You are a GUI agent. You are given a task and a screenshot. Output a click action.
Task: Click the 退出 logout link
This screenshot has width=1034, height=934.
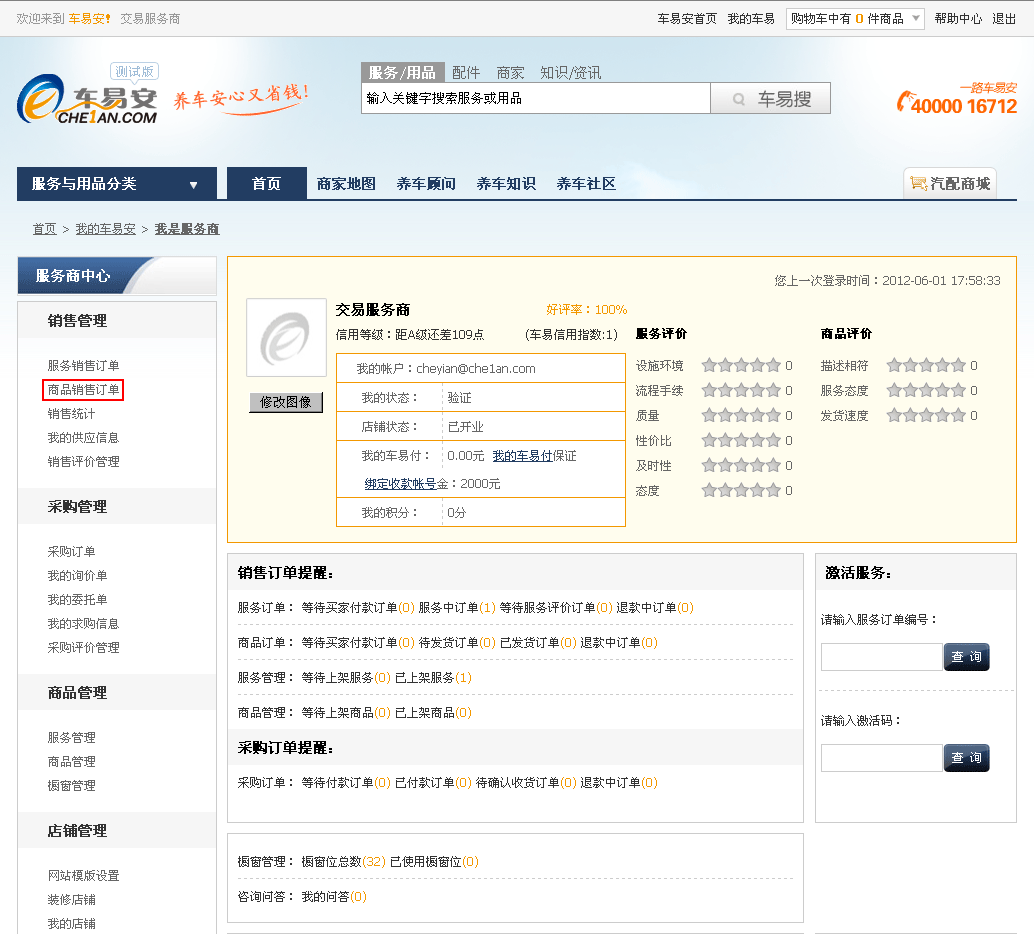point(1004,18)
